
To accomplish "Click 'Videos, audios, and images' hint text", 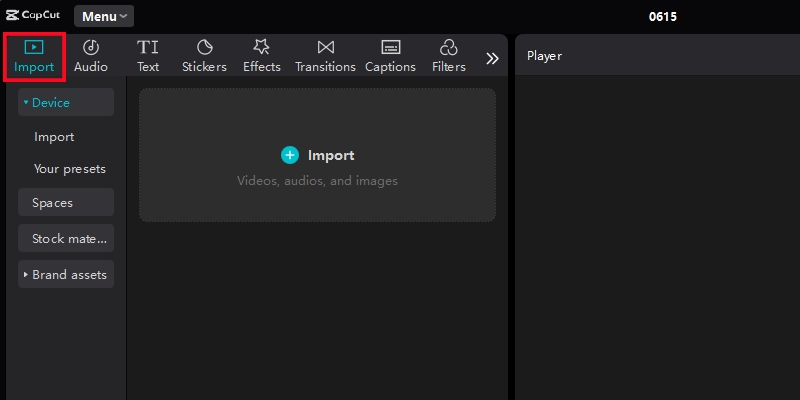I will [317, 181].
